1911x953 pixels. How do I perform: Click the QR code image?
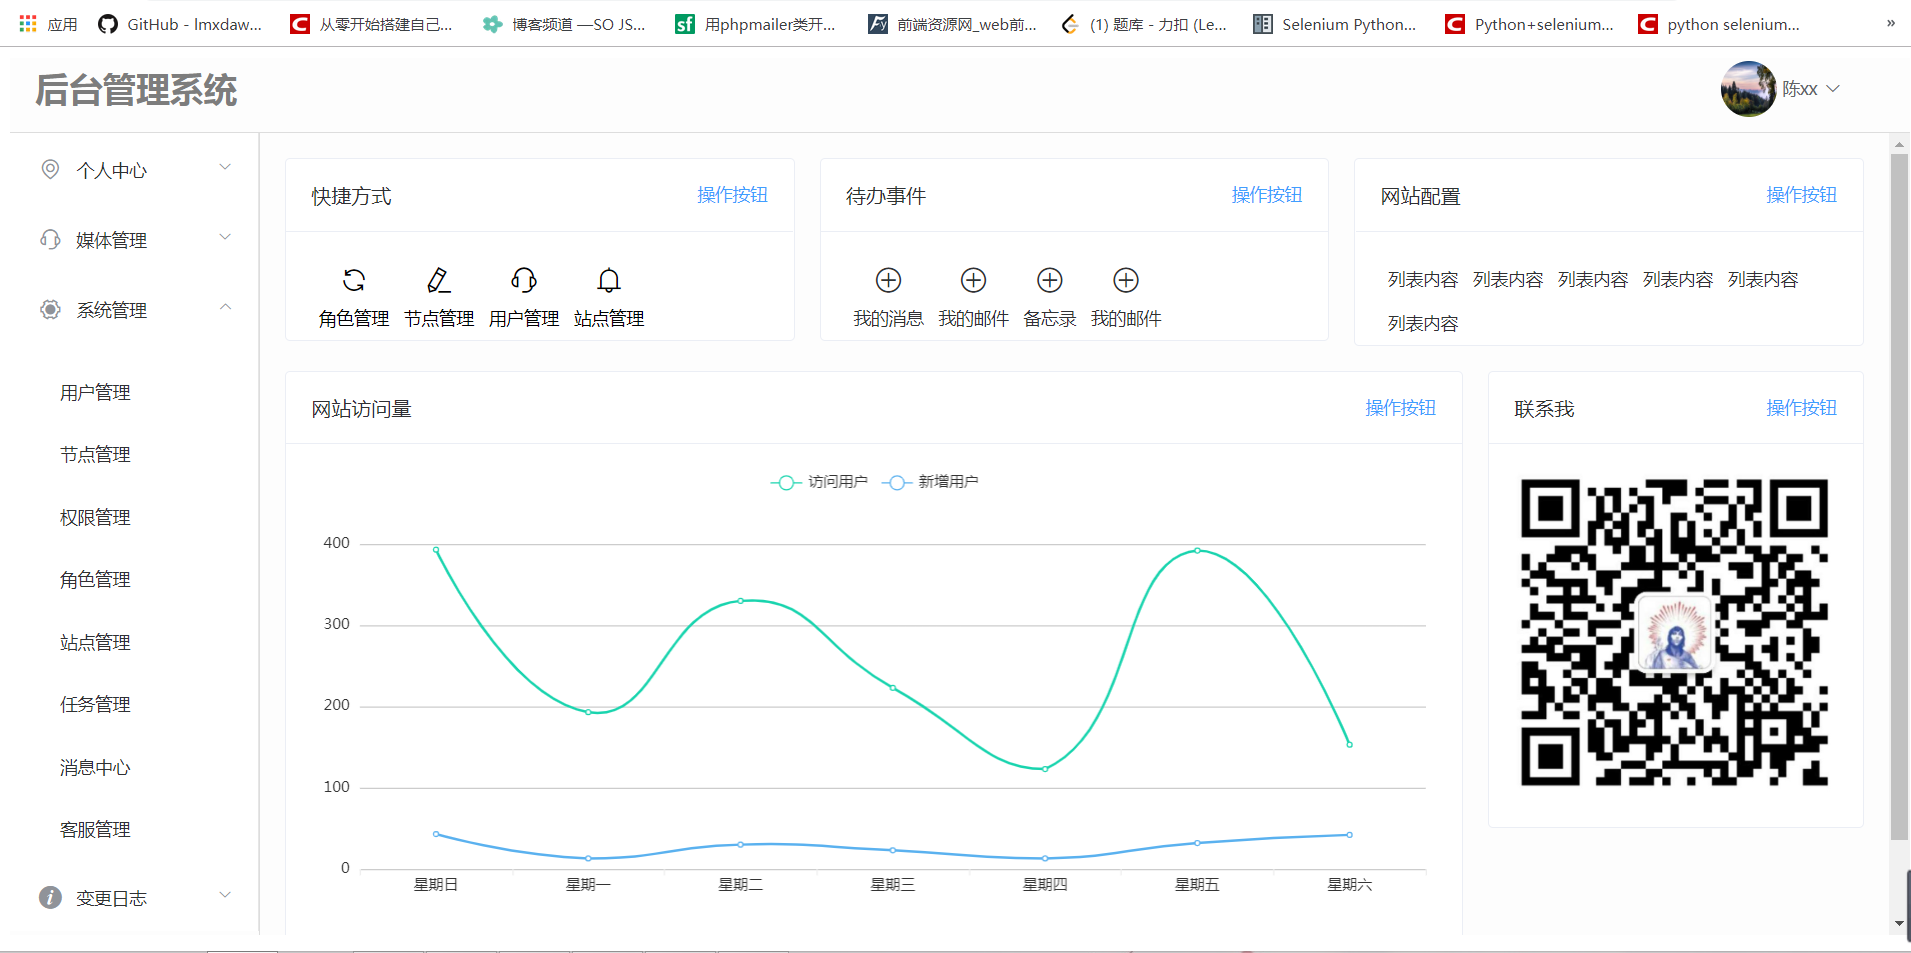pos(1675,632)
